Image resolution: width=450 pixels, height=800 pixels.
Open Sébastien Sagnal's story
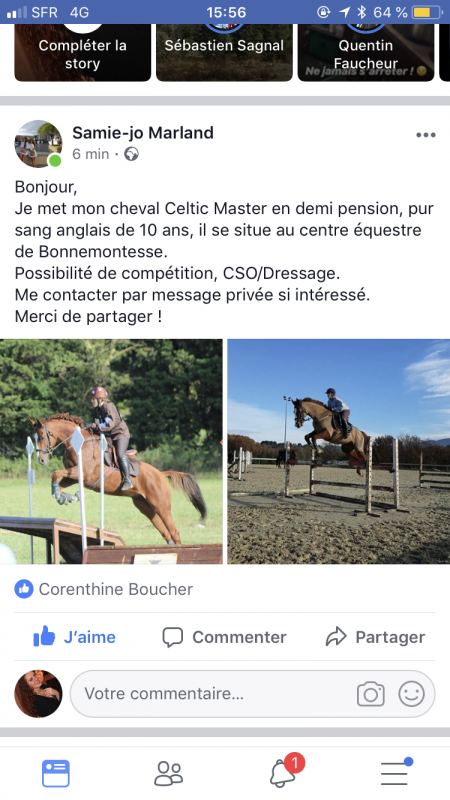tap(224, 53)
